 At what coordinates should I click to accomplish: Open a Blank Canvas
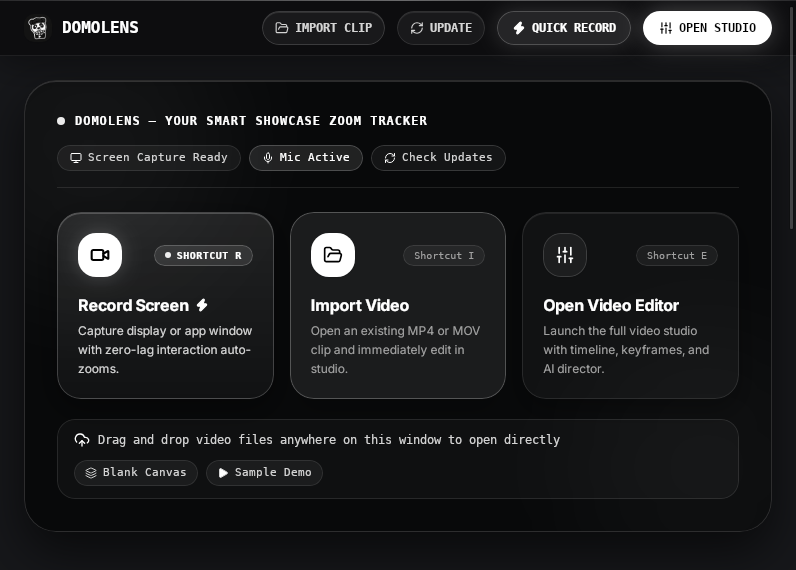pos(136,473)
